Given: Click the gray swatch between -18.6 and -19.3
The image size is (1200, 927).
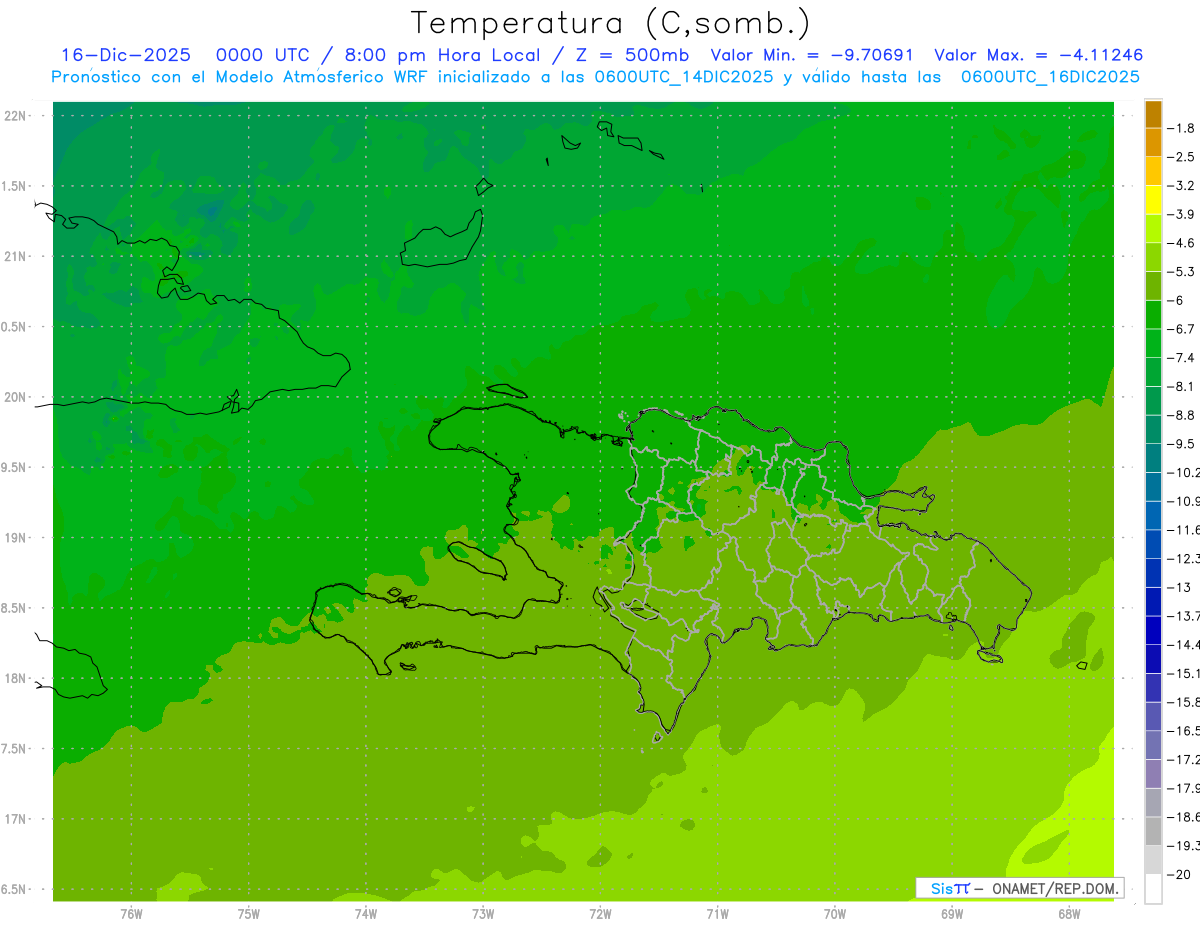Looking at the screenshot, I should pos(1153,832).
